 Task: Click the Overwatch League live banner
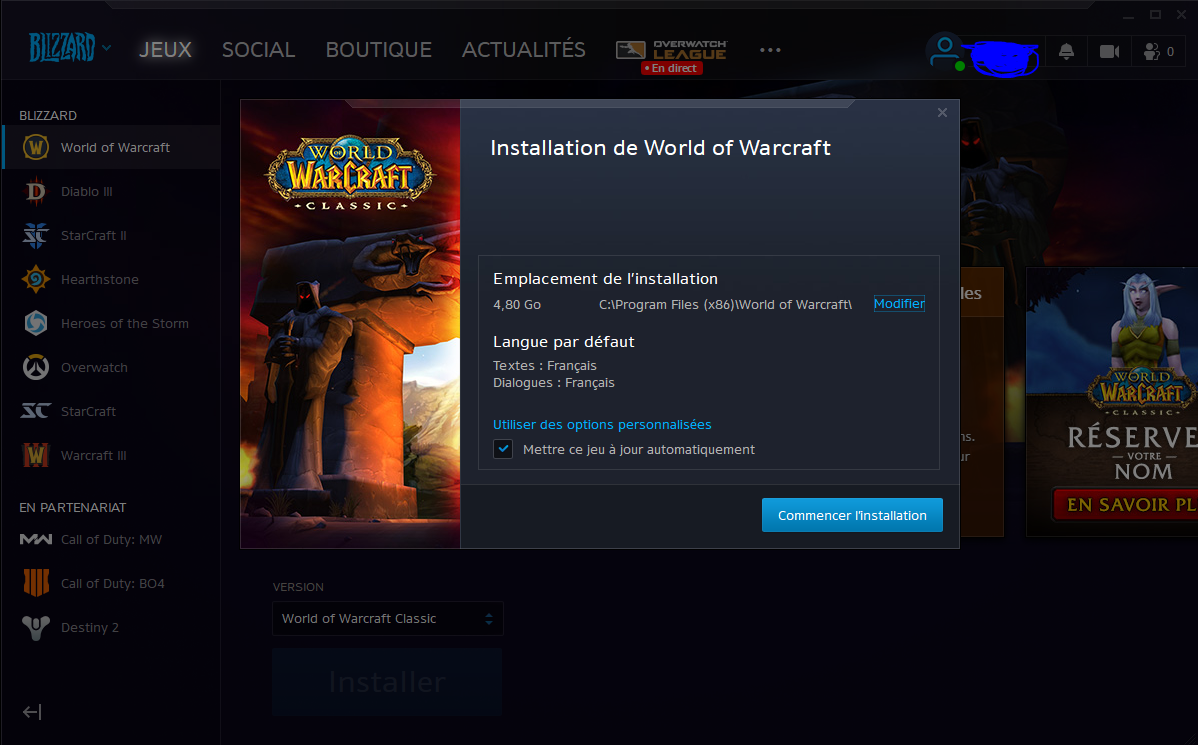click(672, 56)
